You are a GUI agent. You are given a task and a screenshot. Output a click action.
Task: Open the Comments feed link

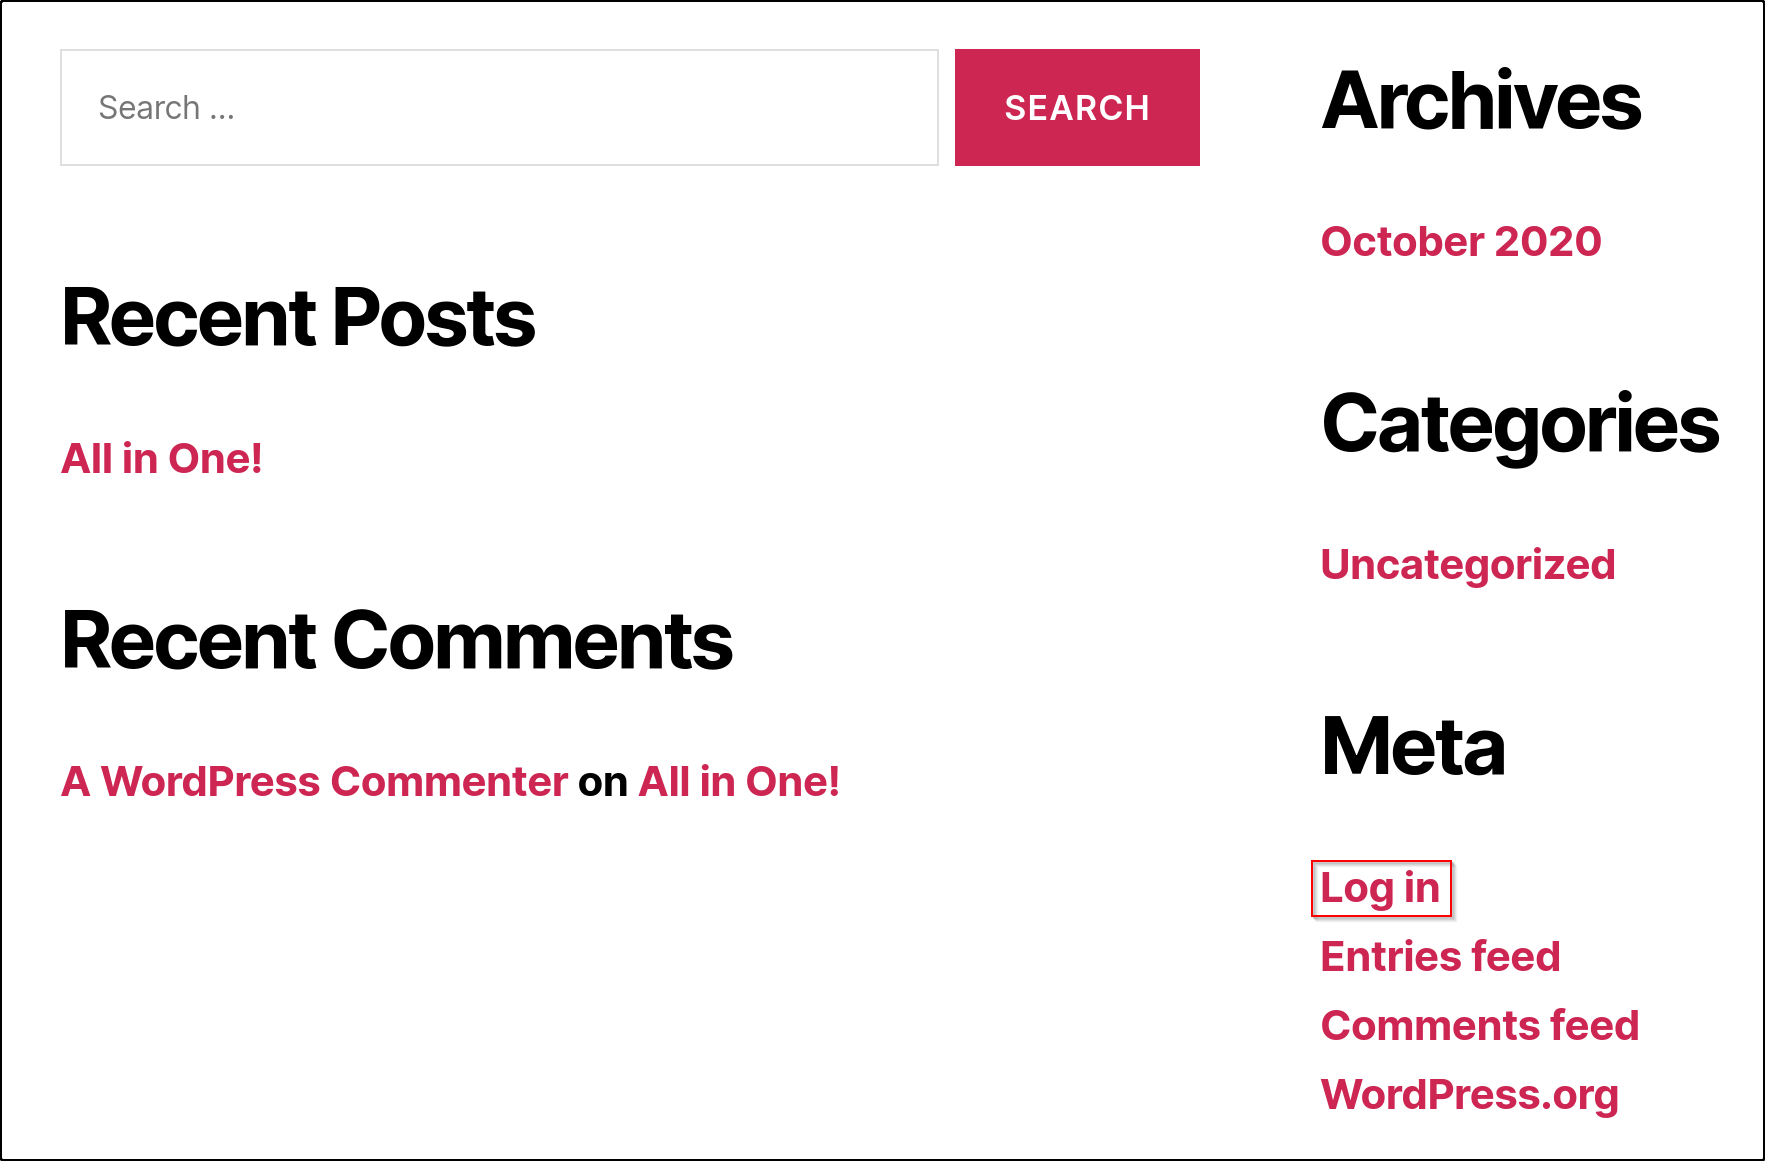coord(1480,1026)
